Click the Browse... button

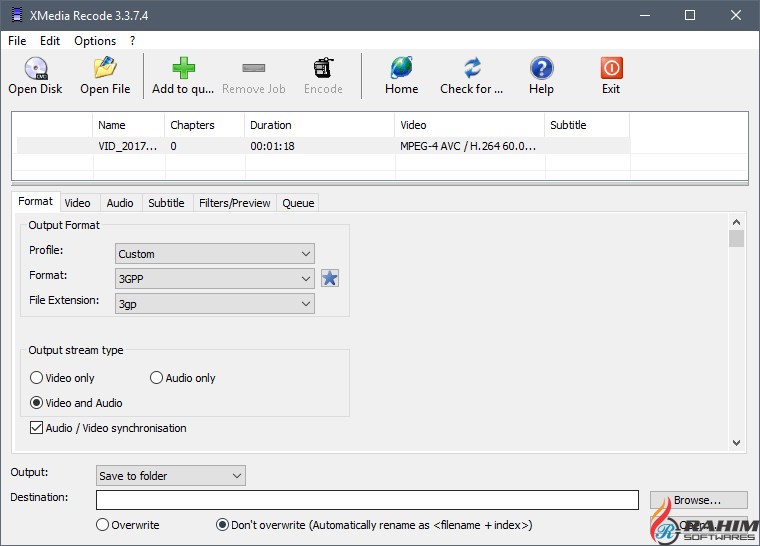pos(697,500)
